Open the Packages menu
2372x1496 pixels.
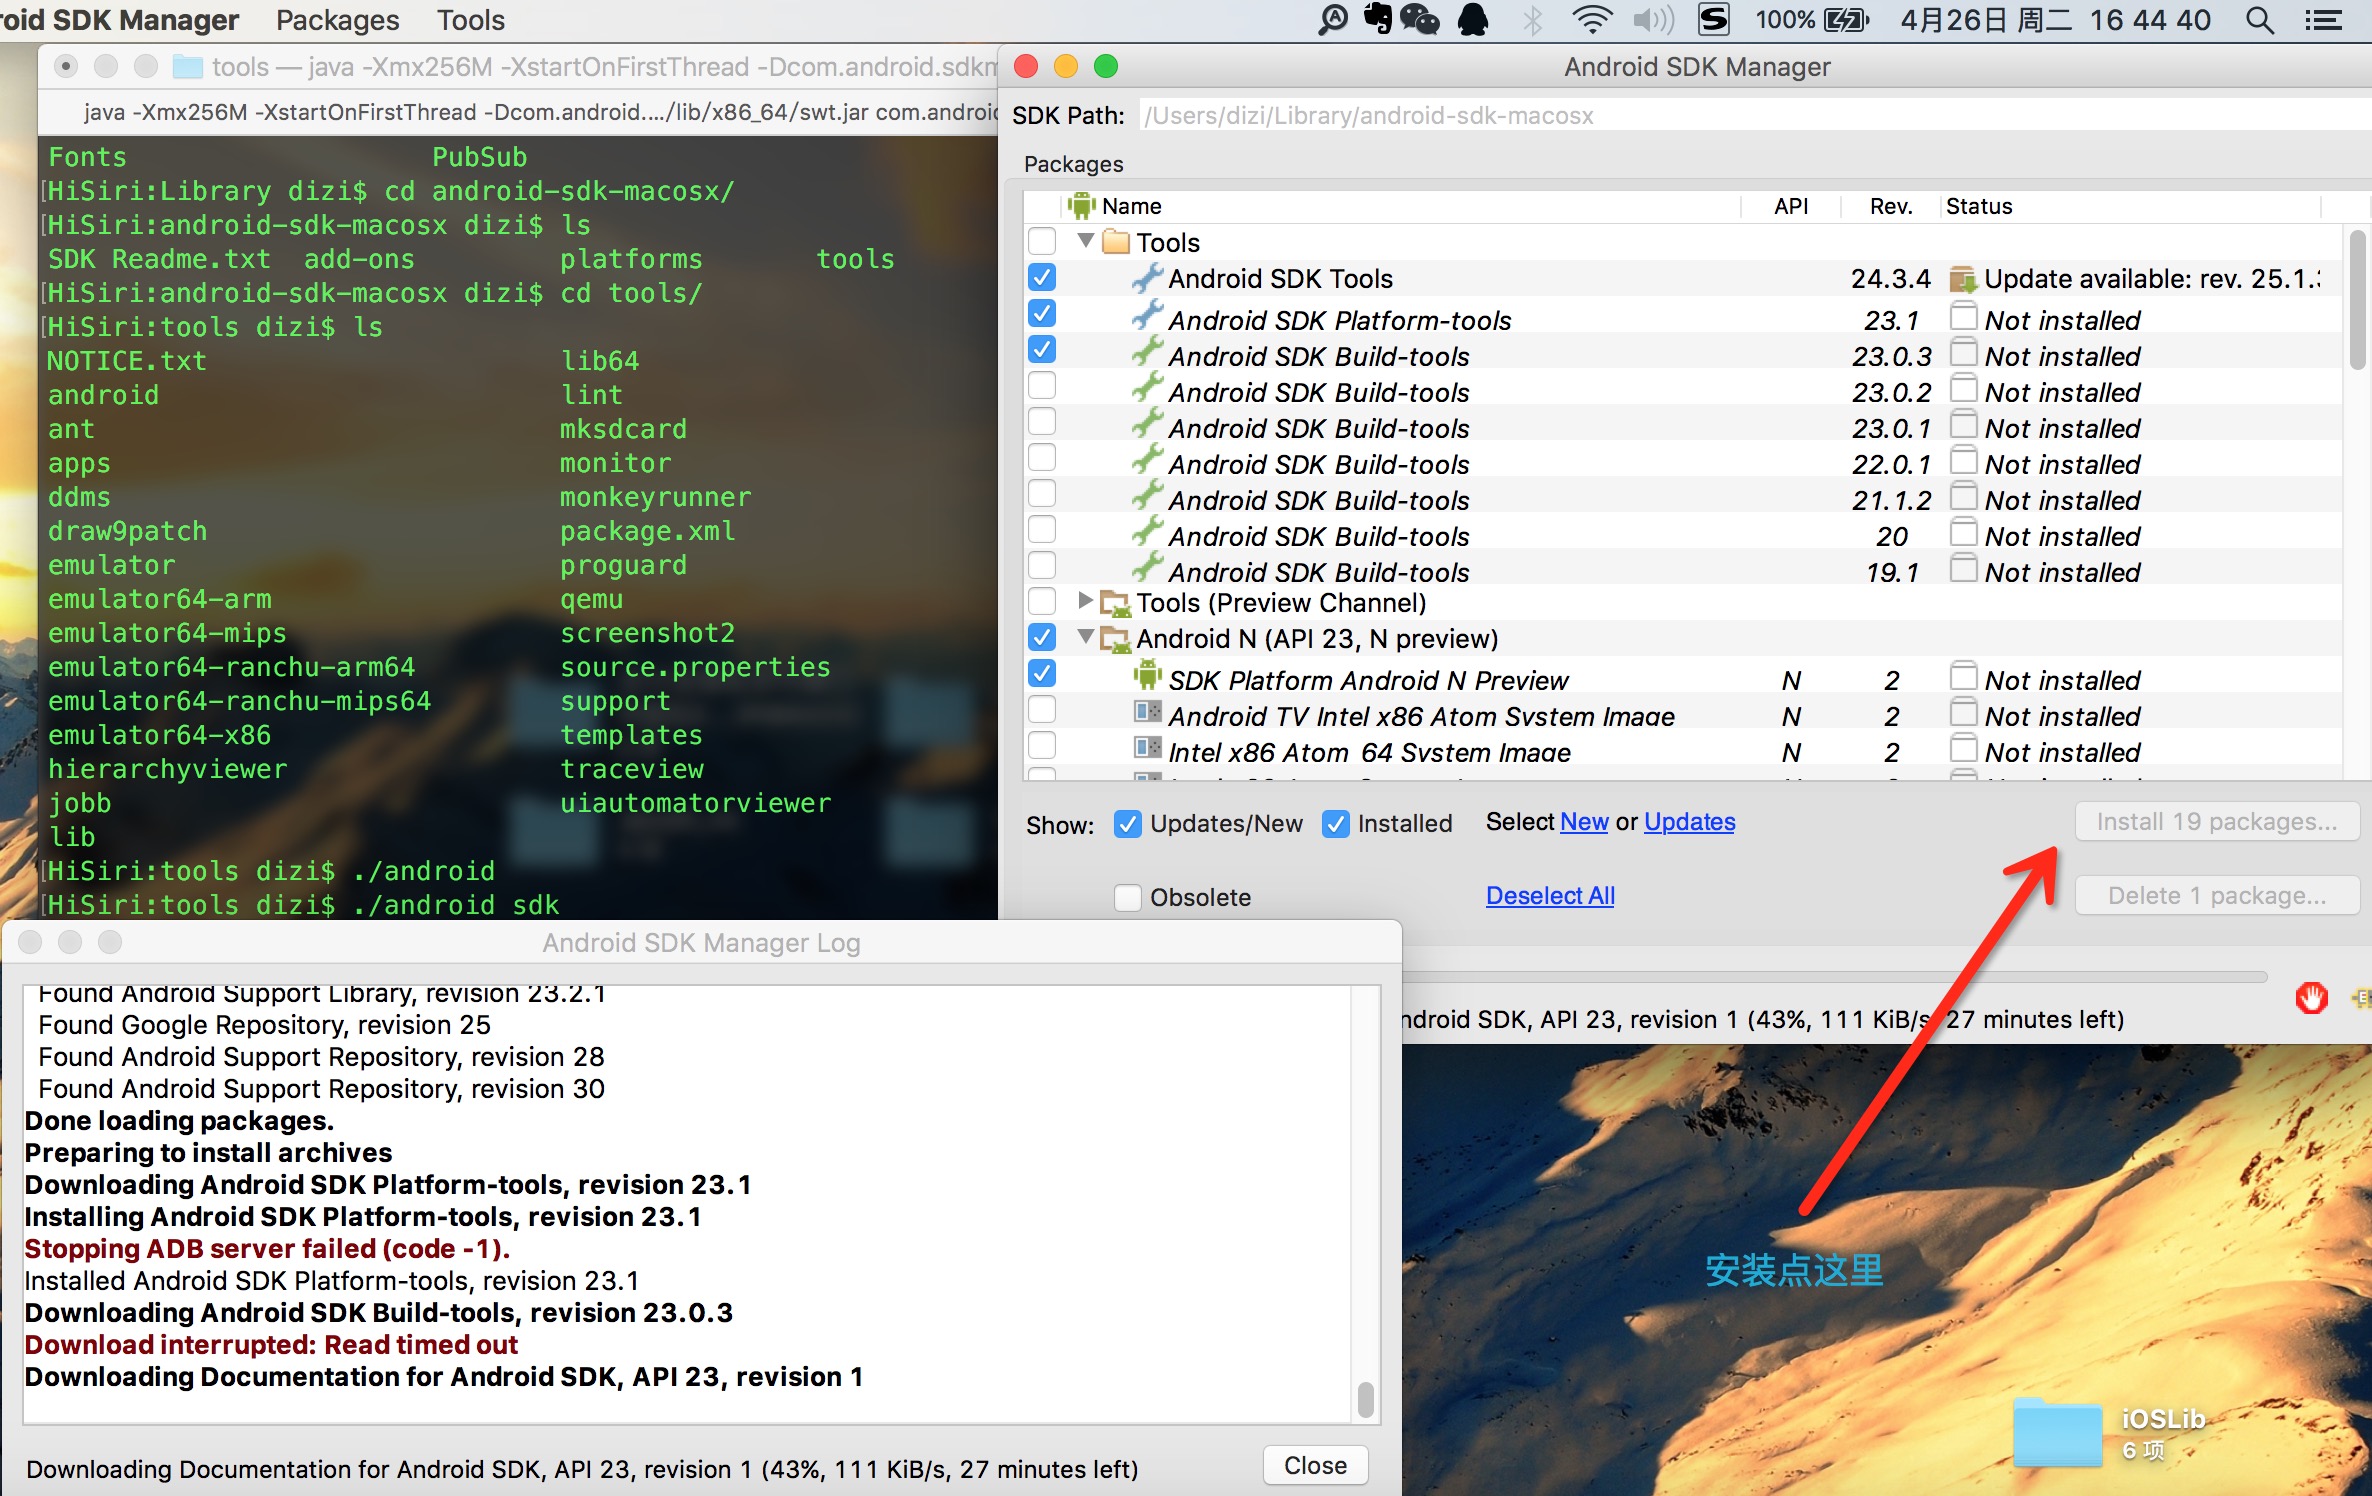[337, 20]
